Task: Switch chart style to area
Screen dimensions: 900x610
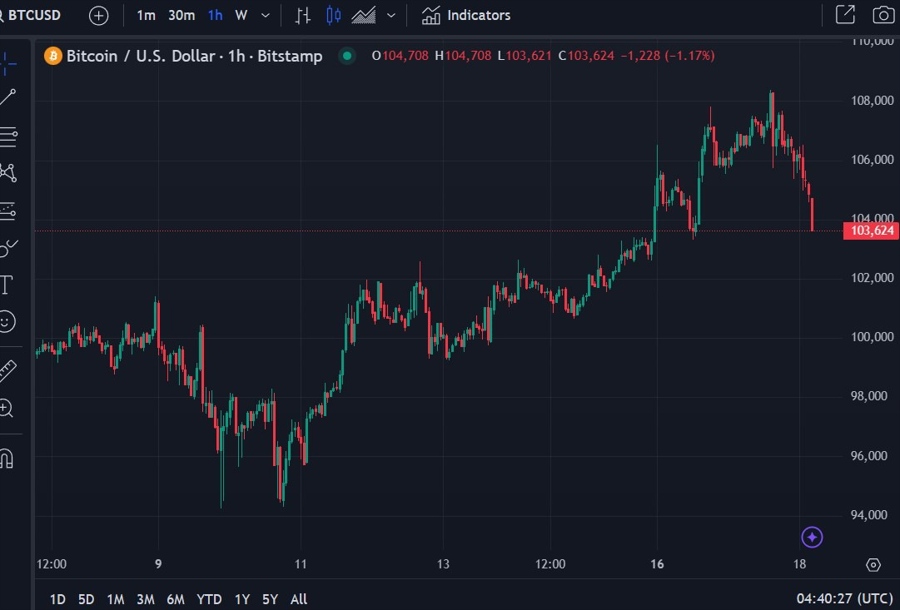Action: click(363, 15)
